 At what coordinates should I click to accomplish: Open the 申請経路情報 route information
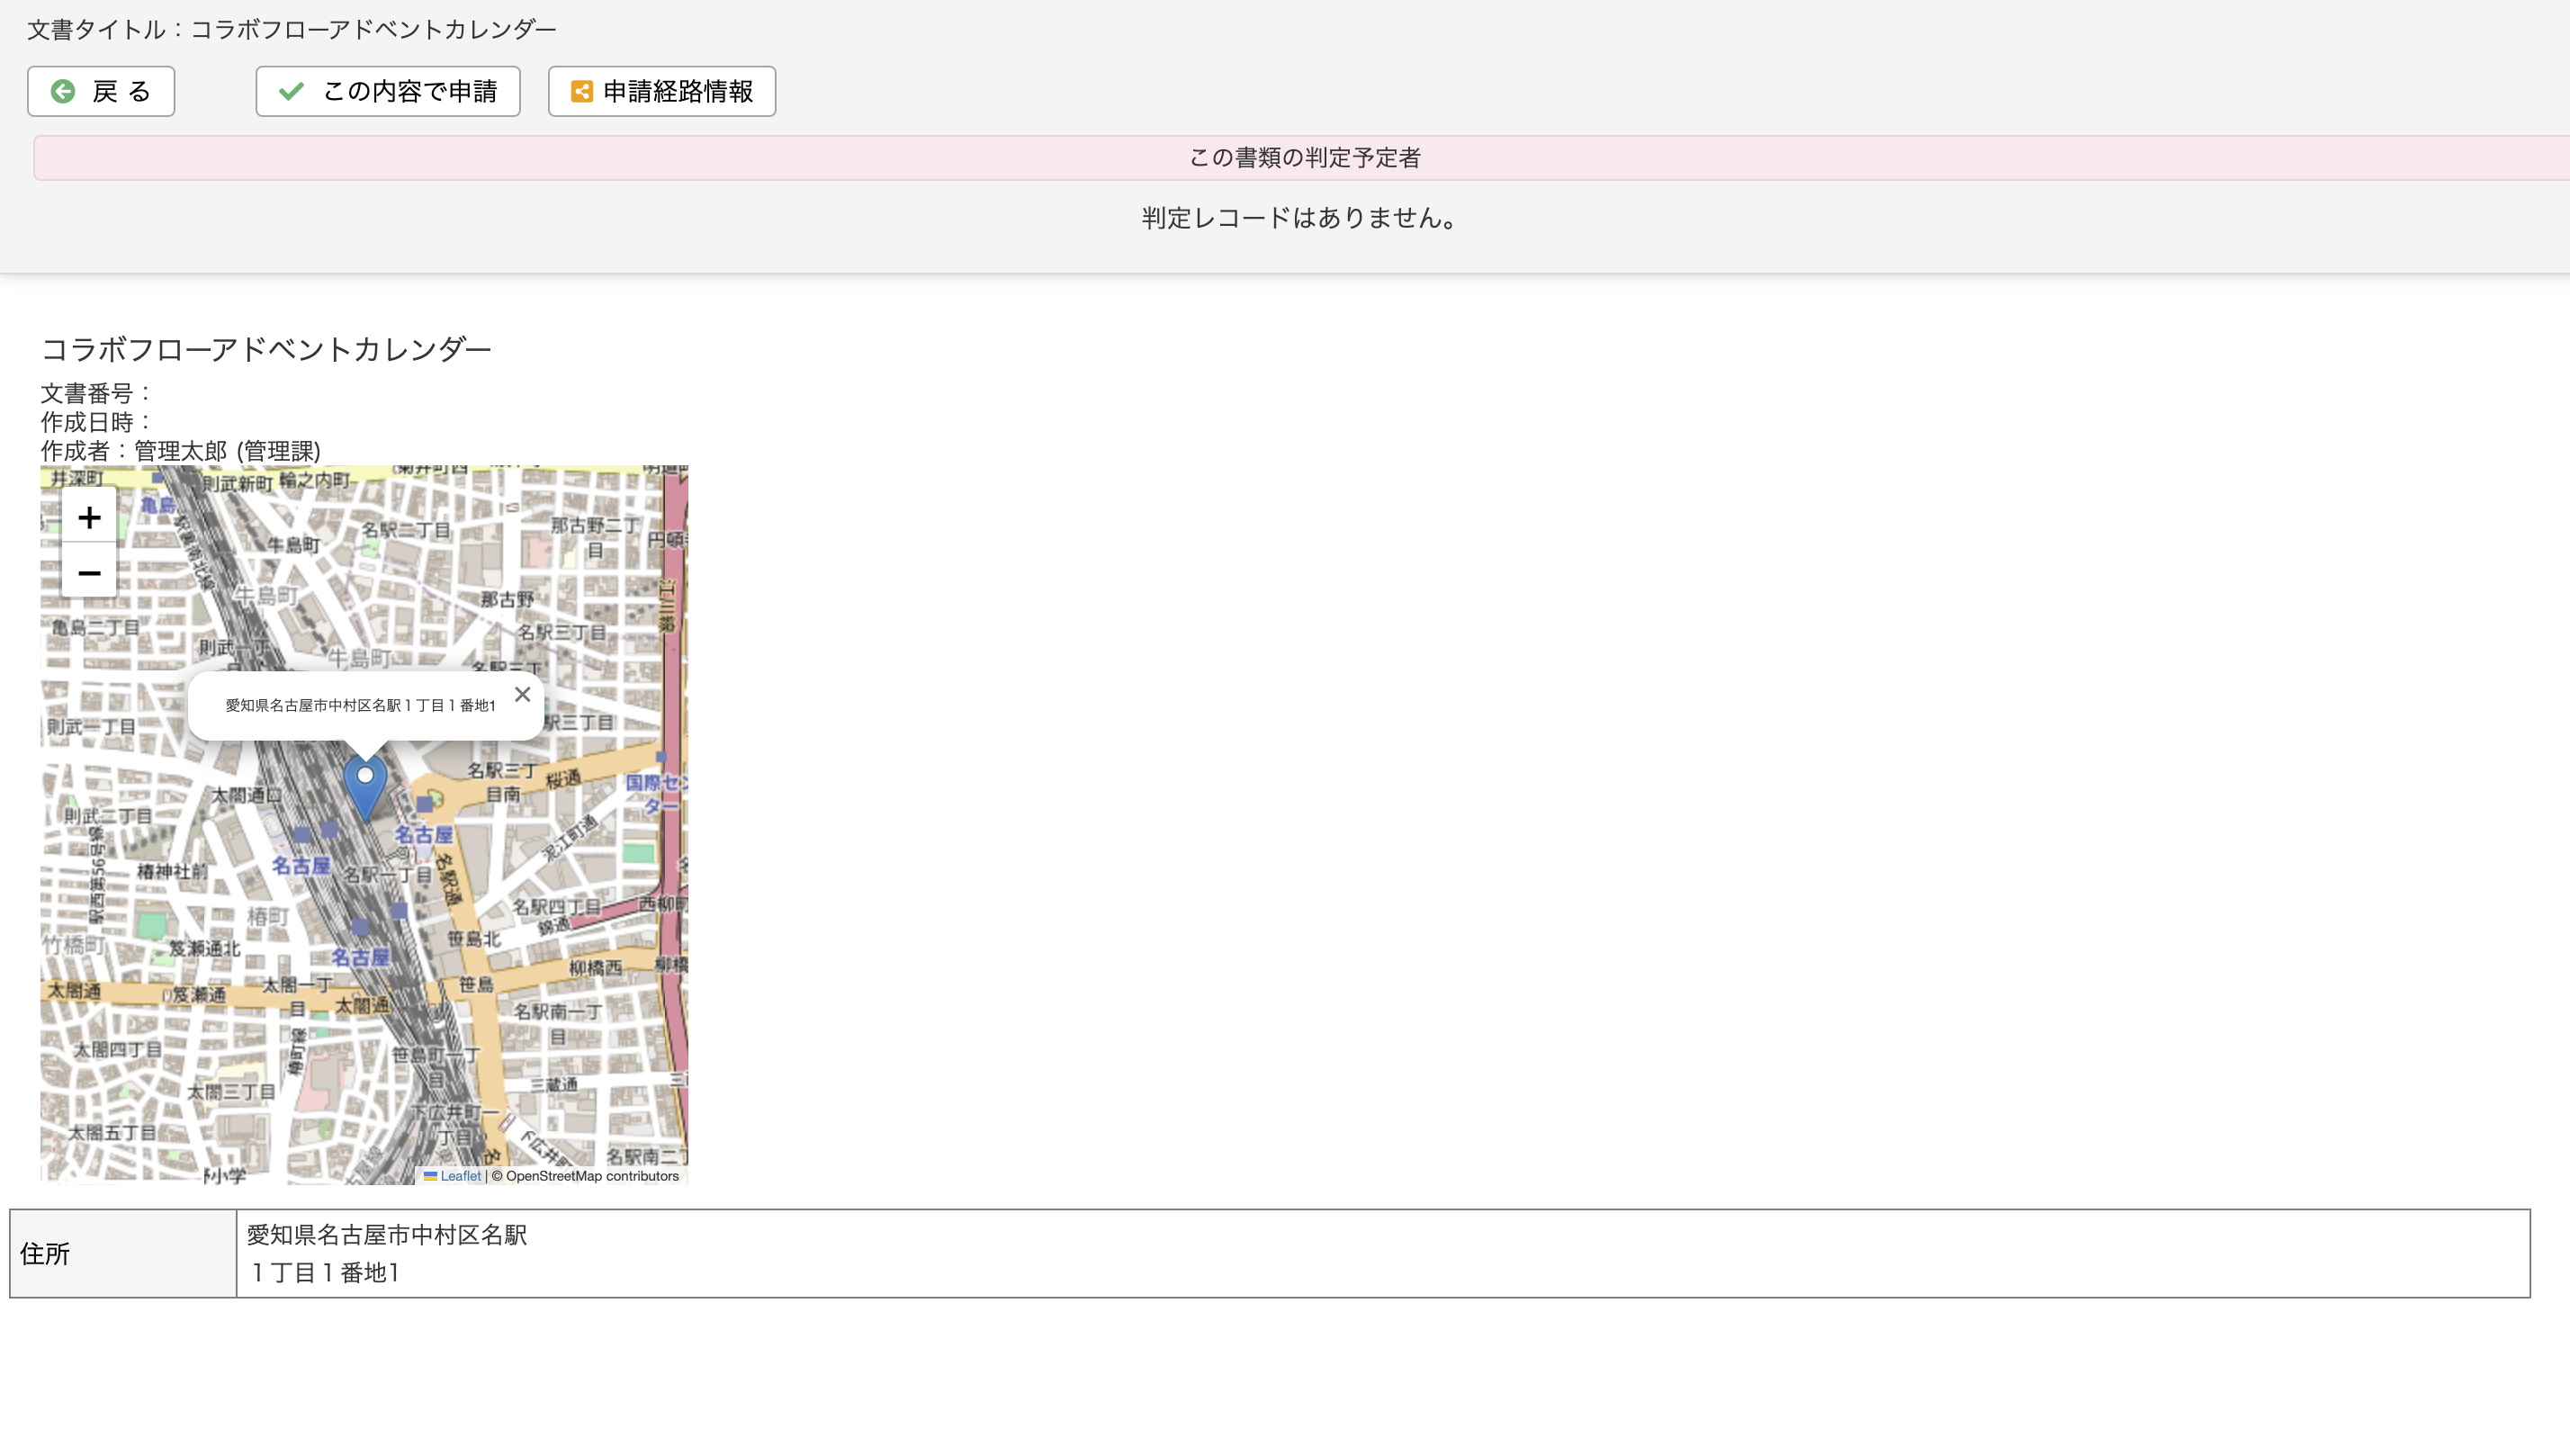(661, 91)
